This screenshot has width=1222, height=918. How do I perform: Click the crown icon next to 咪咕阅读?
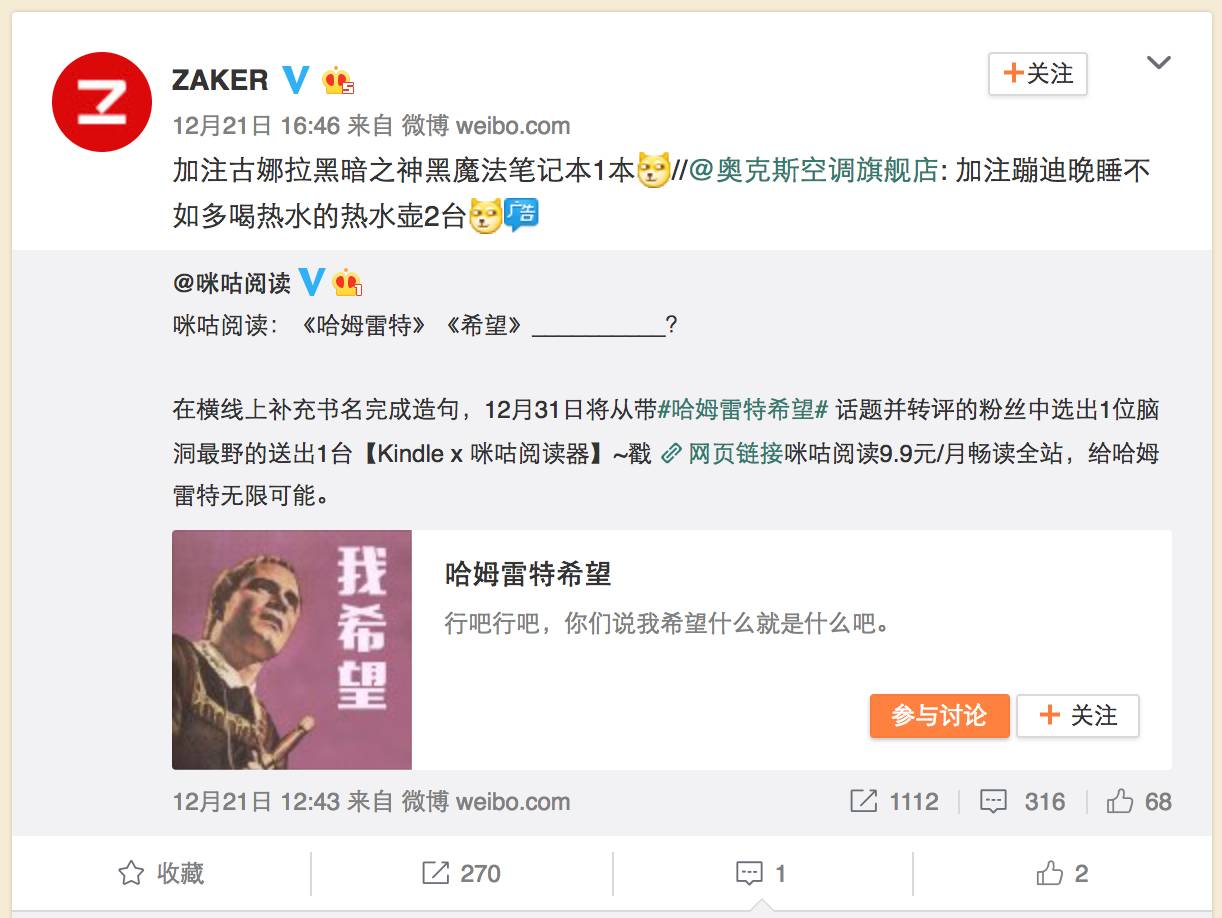347,282
